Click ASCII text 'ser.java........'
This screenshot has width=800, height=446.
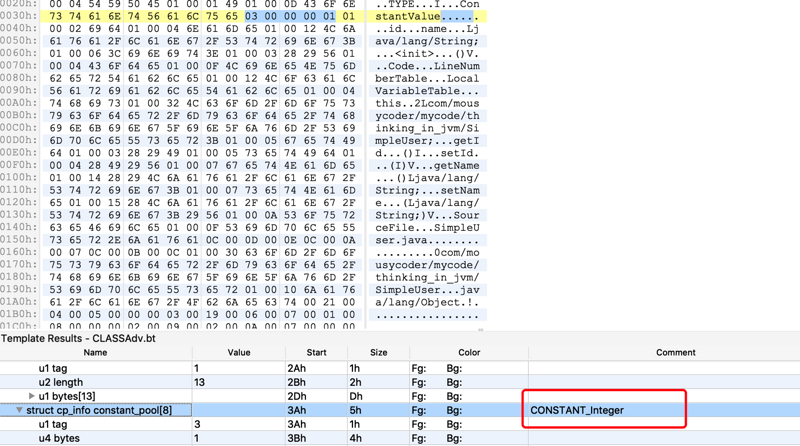(x=427, y=240)
